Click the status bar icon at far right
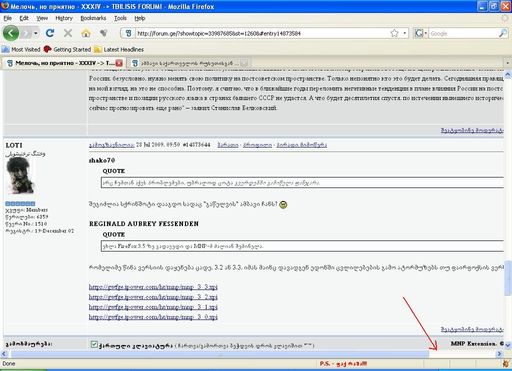512x371 pixels. point(506,363)
